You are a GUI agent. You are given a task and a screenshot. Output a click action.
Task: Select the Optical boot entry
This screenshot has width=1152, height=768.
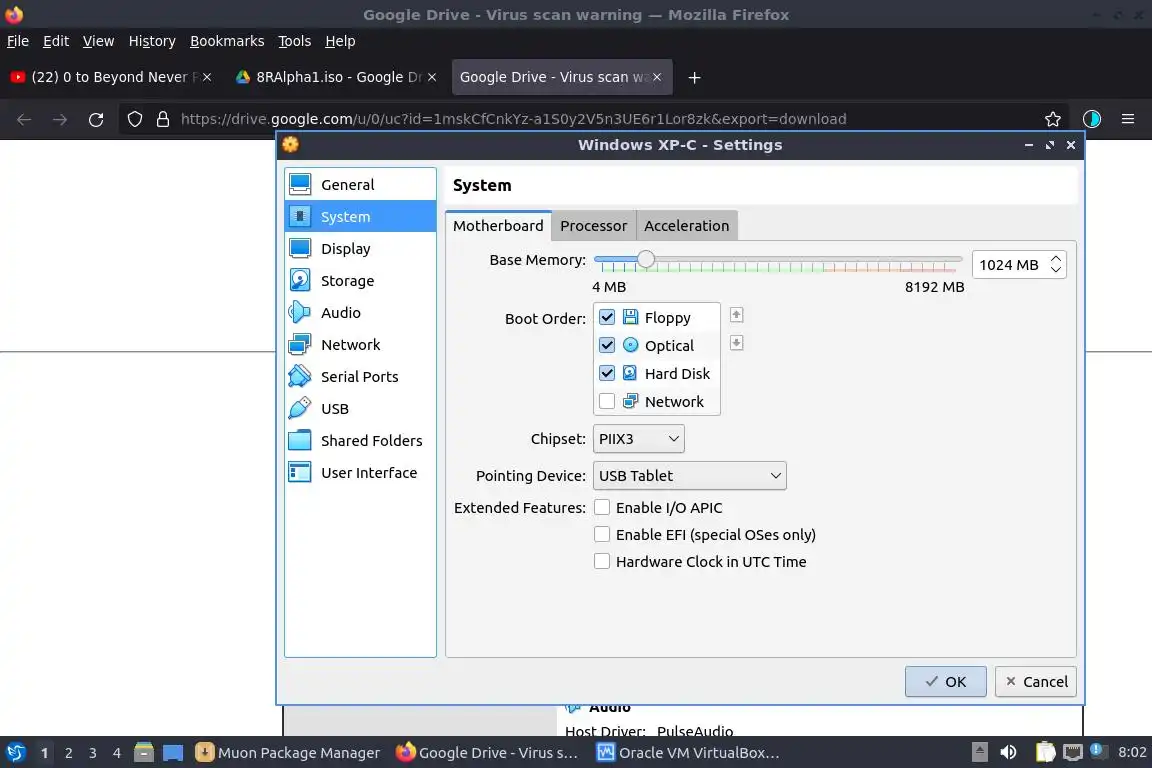[669, 345]
